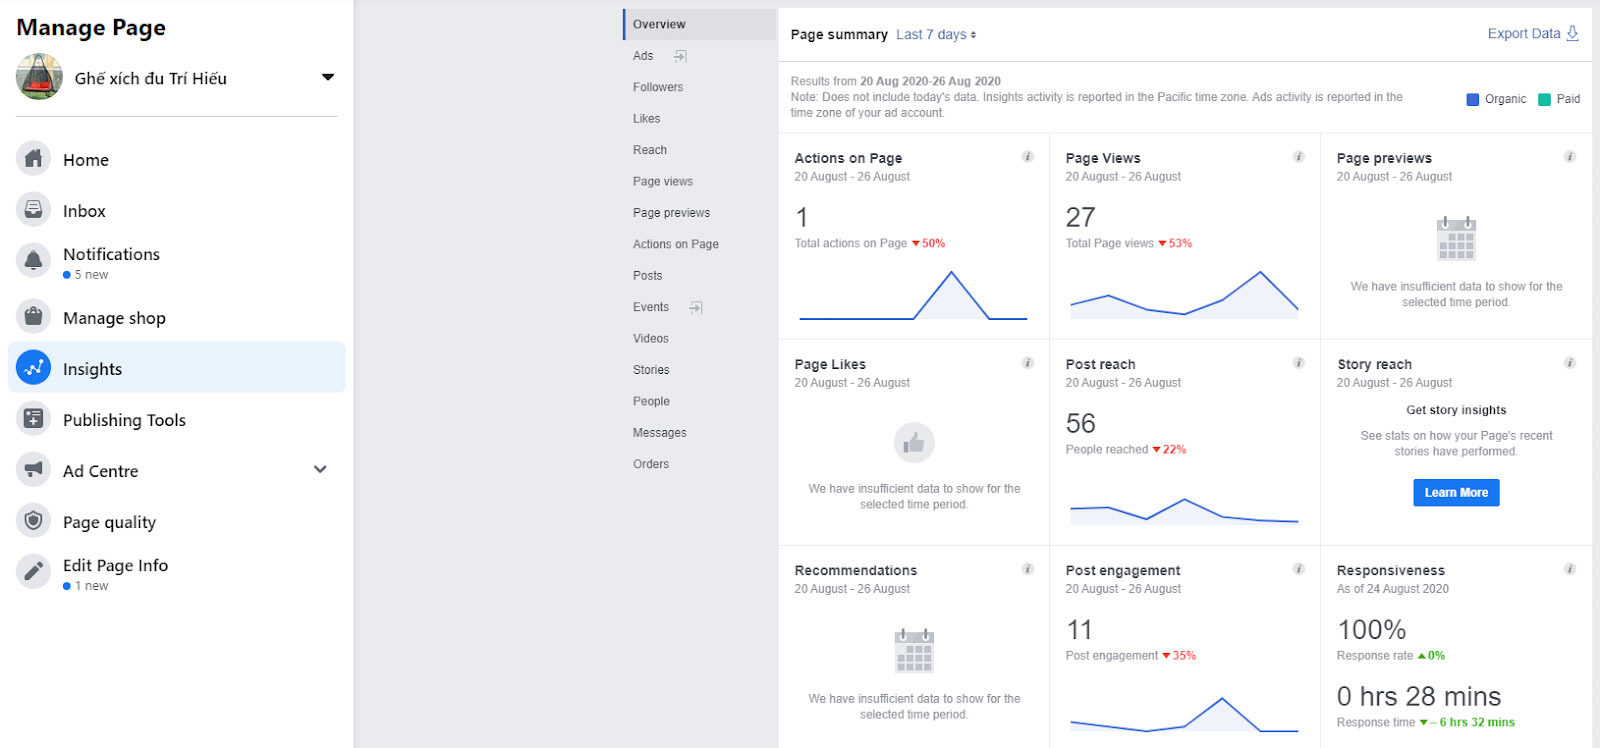Click info icon on Post engagement card
1600x748 pixels.
pyautogui.click(x=1298, y=568)
